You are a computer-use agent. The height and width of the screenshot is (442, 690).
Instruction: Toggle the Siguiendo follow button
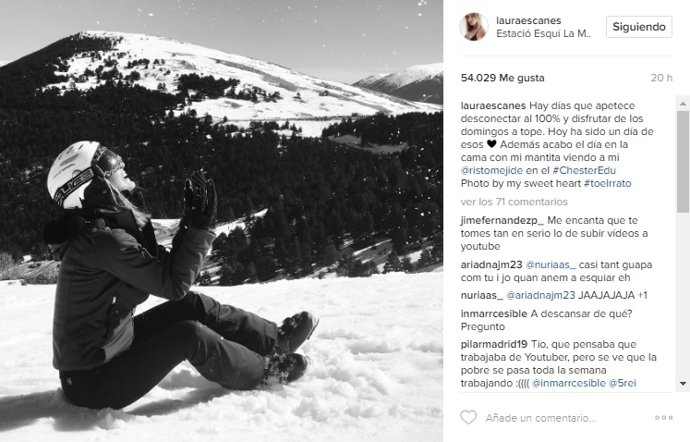coord(639,27)
